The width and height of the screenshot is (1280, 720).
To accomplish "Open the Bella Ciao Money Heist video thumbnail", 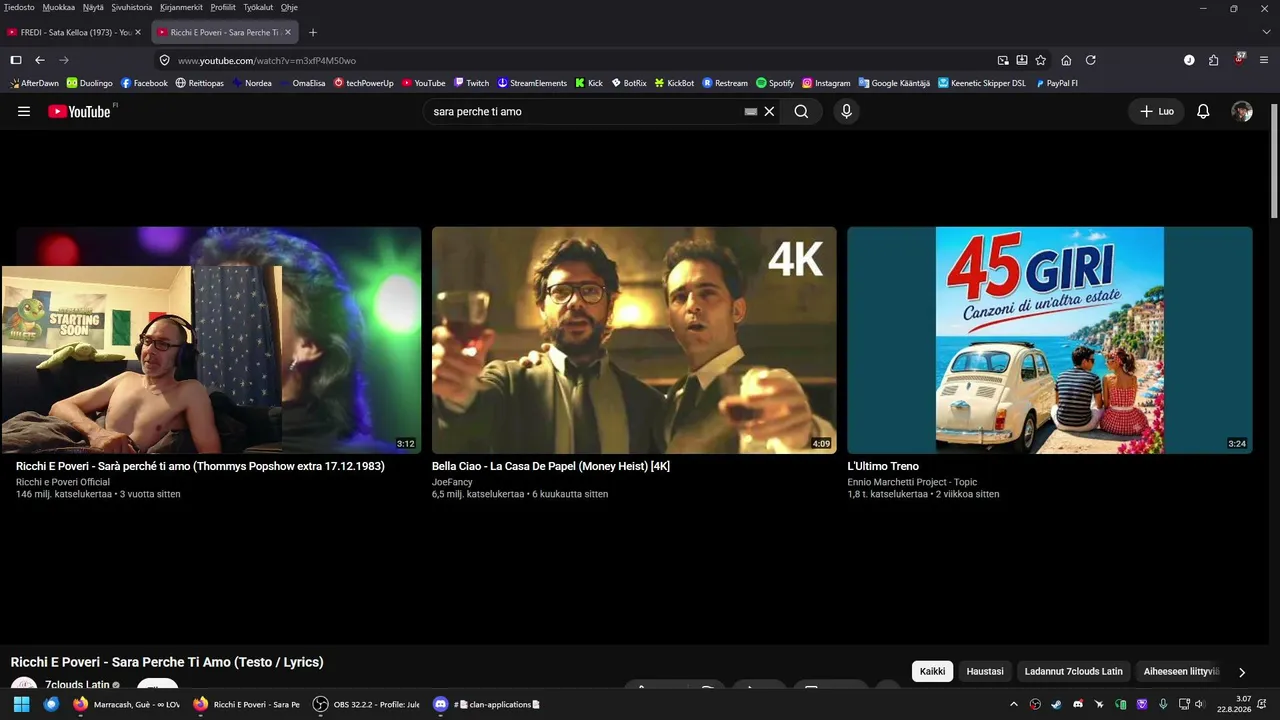I will point(634,340).
